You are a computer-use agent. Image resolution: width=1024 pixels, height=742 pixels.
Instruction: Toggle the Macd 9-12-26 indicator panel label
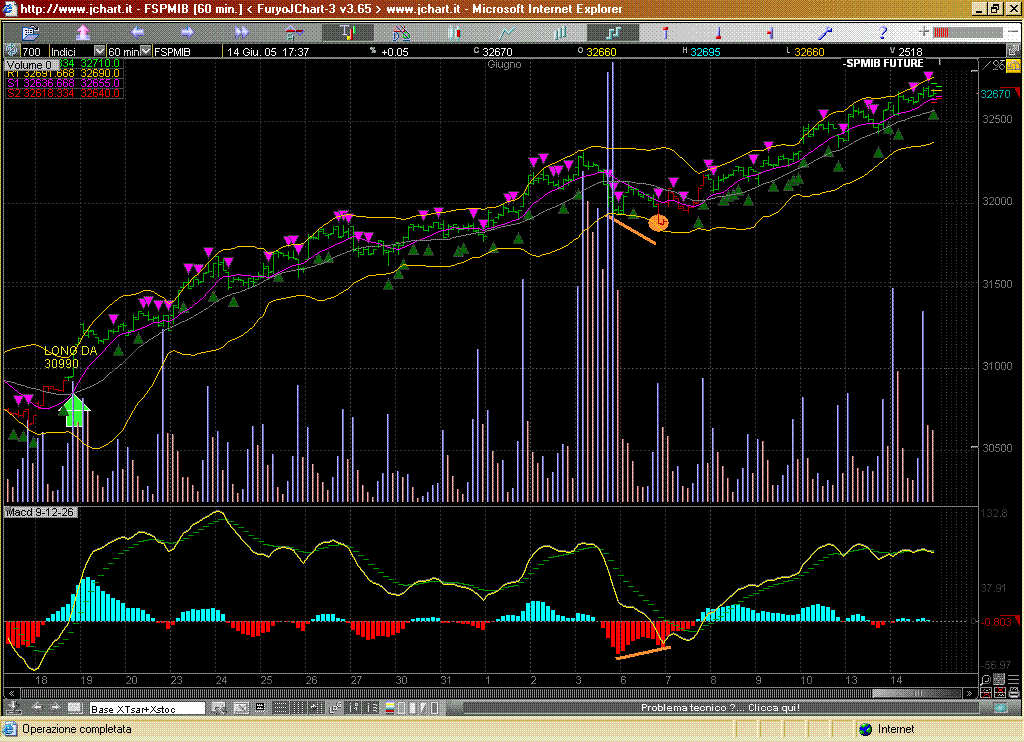pos(40,513)
